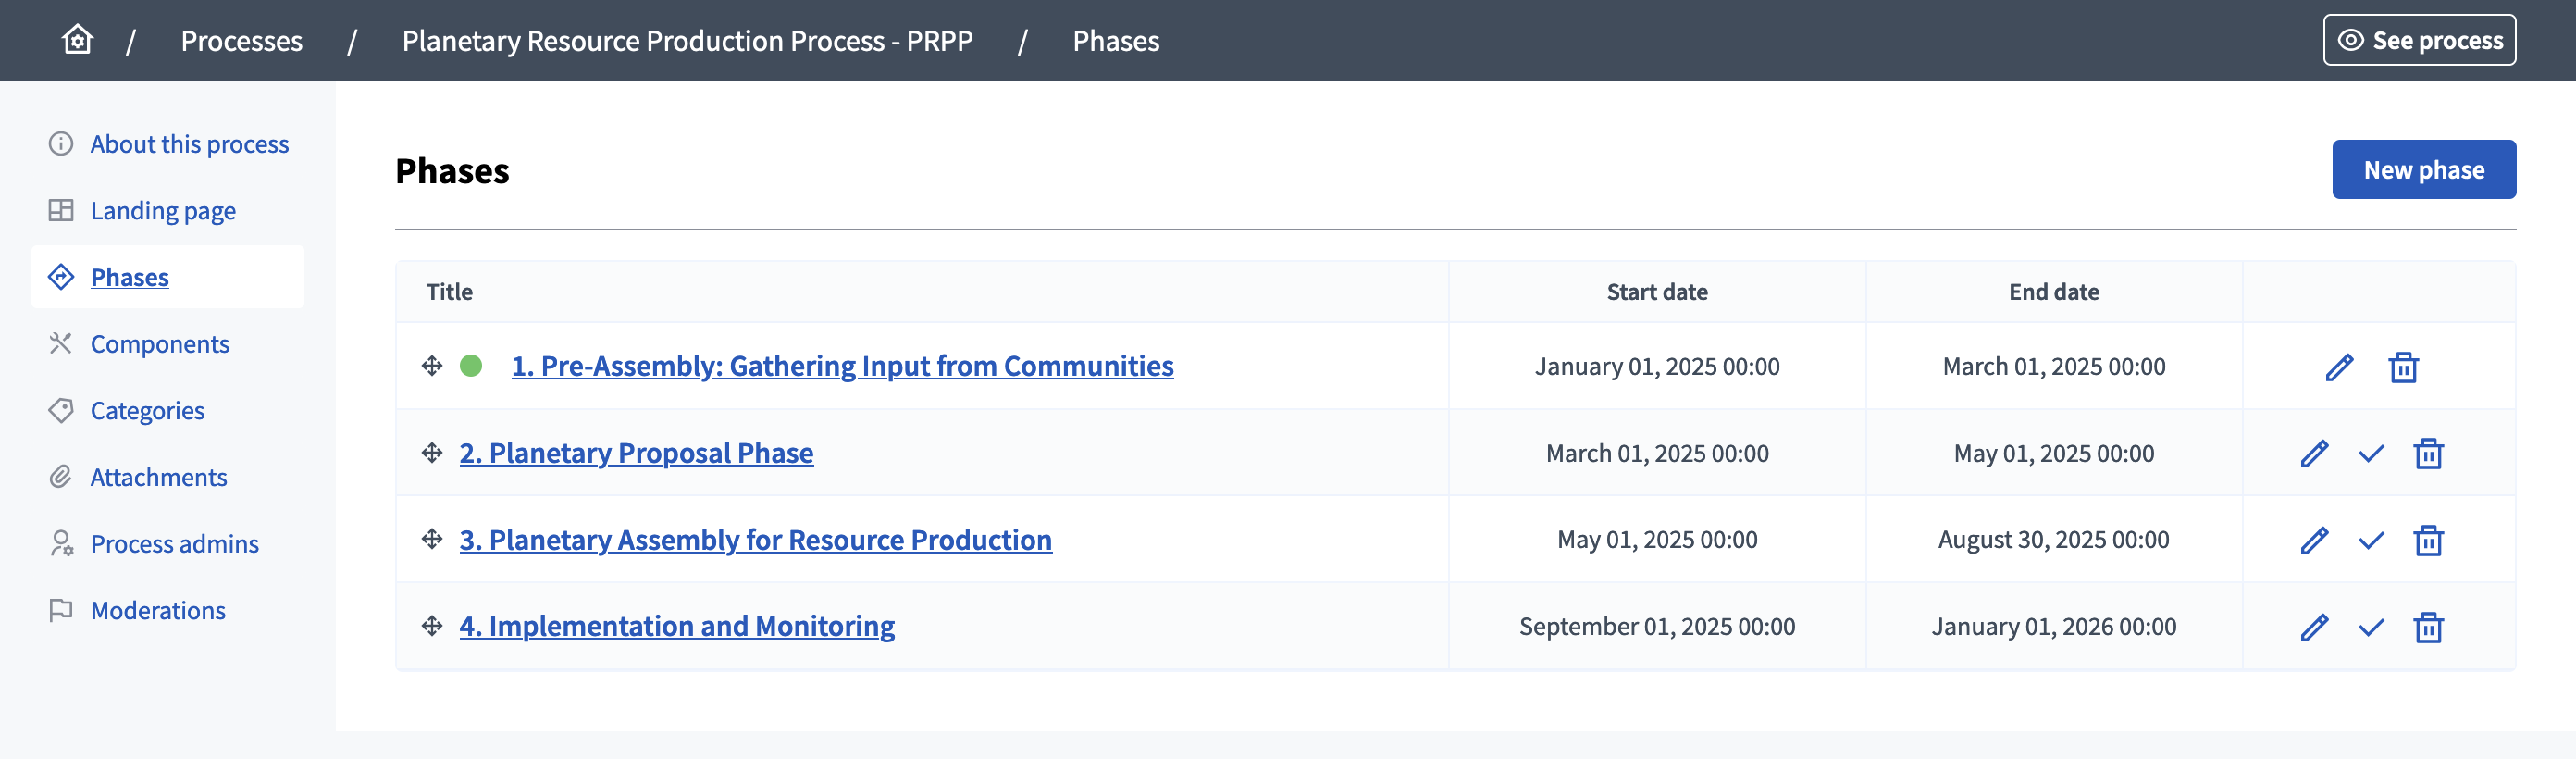Go to Categories in the sidebar
The height and width of the screenshot is (759, 2576).
click(x=147, y=411)
